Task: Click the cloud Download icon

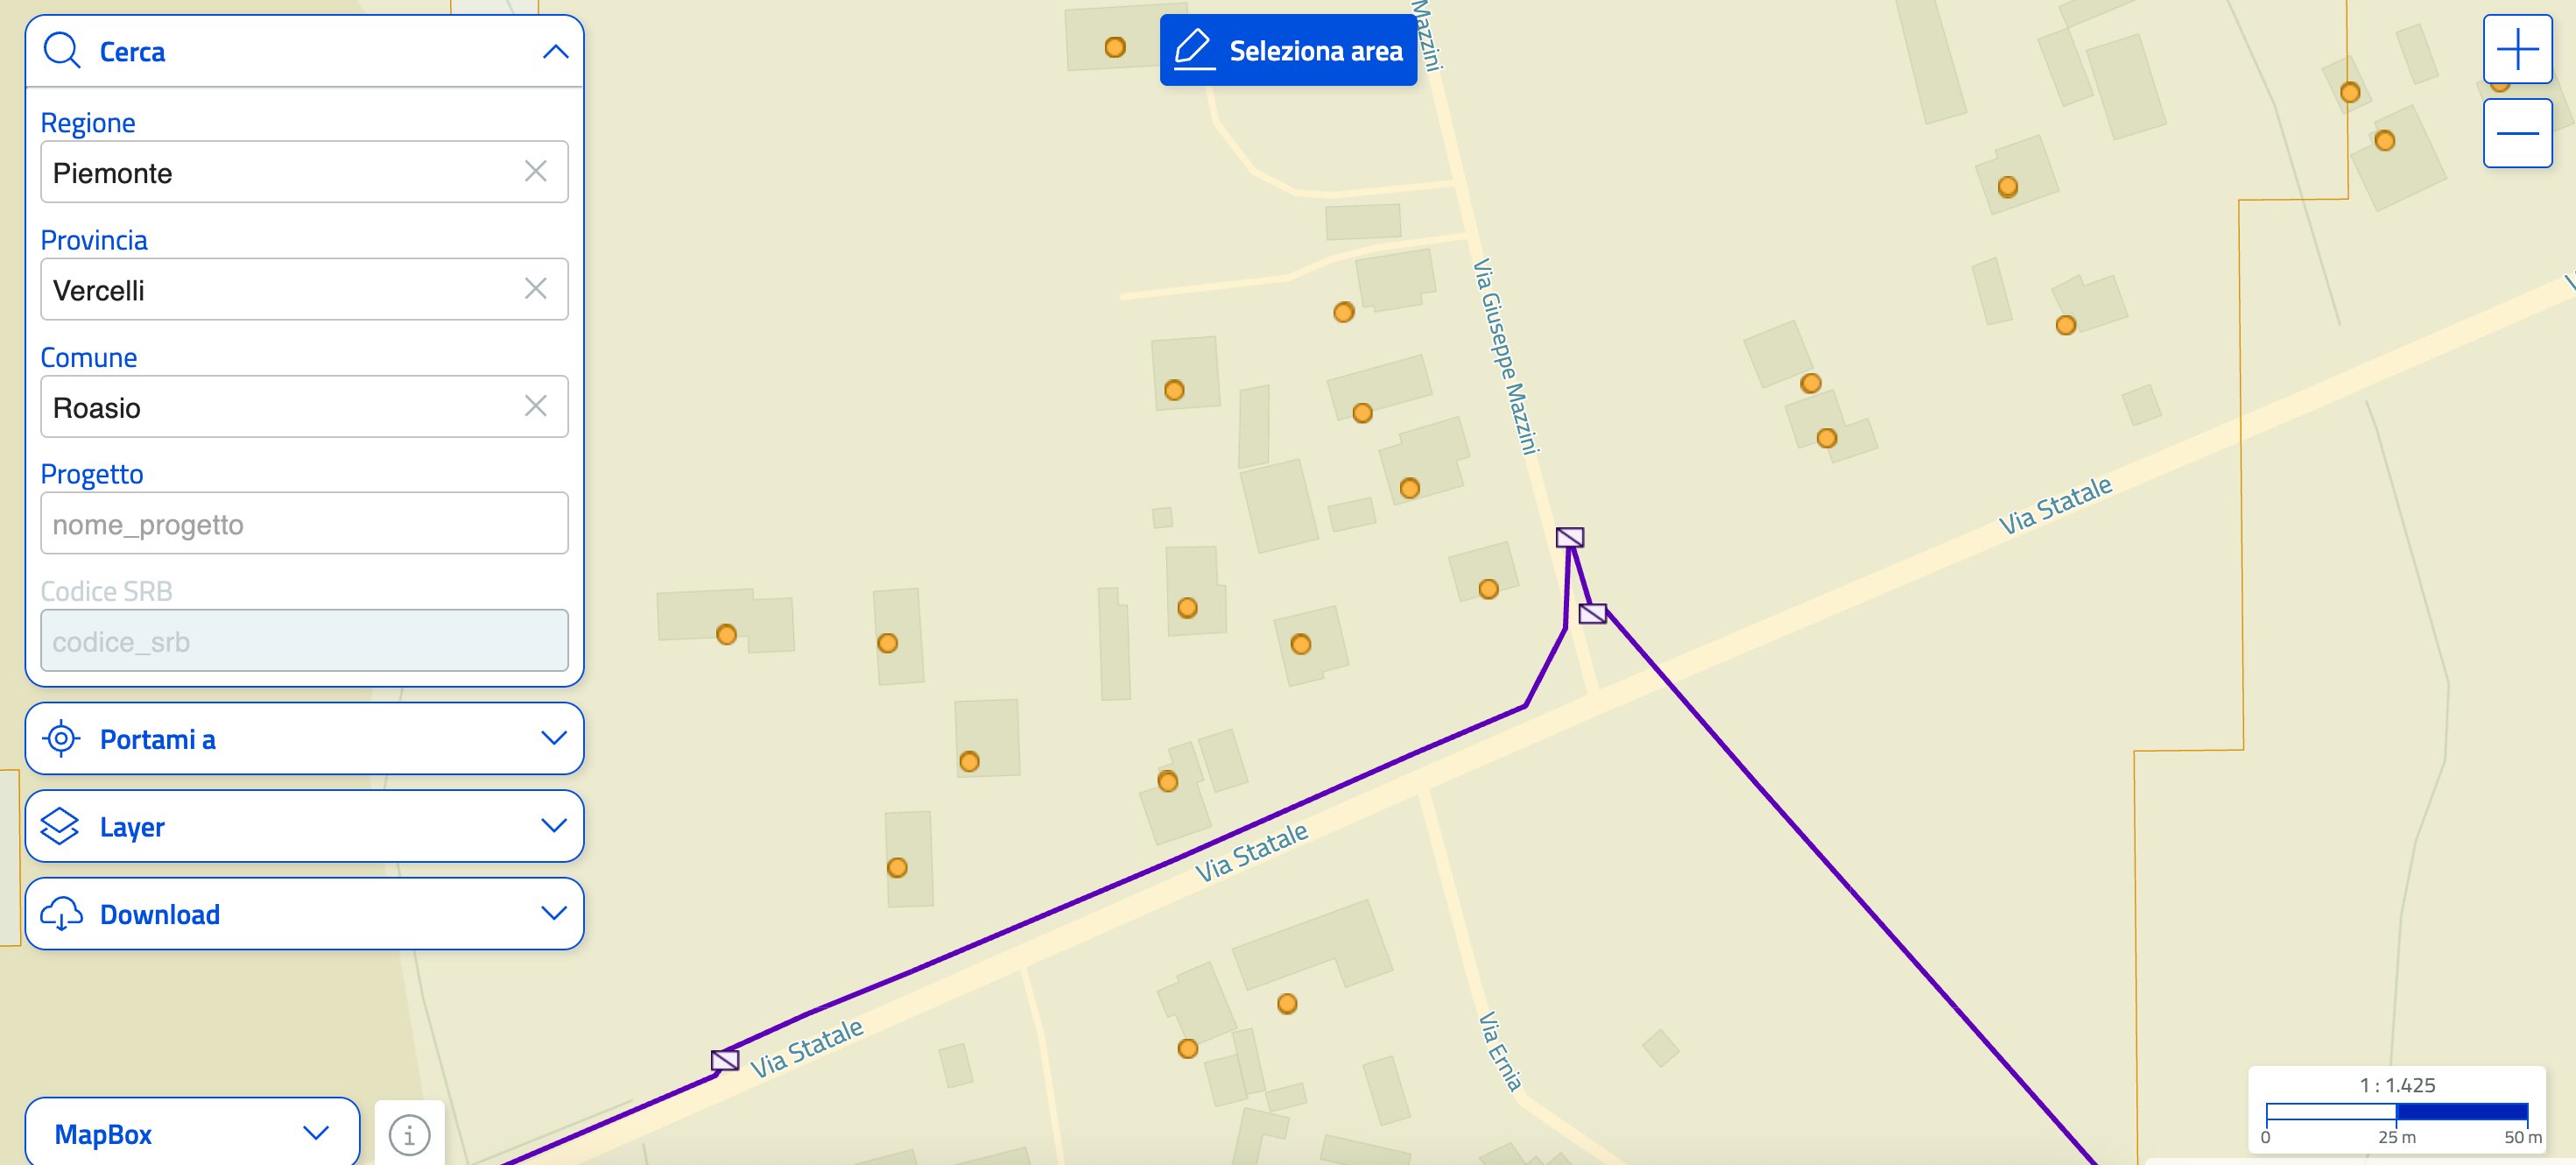Action: tap(61, 914)
